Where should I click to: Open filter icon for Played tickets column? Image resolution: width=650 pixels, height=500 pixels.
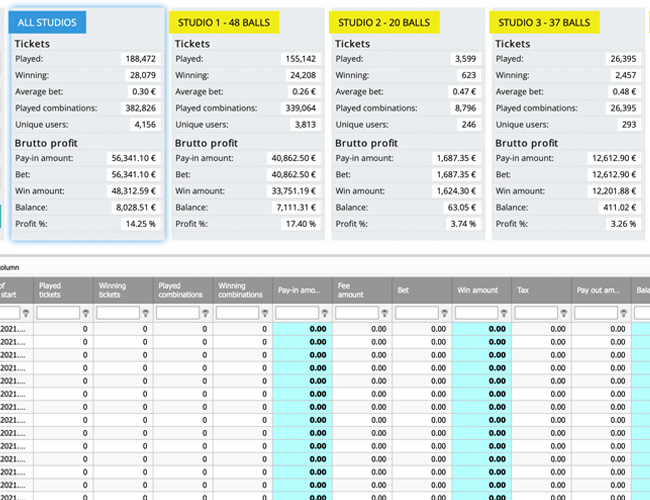pos(86,313)
